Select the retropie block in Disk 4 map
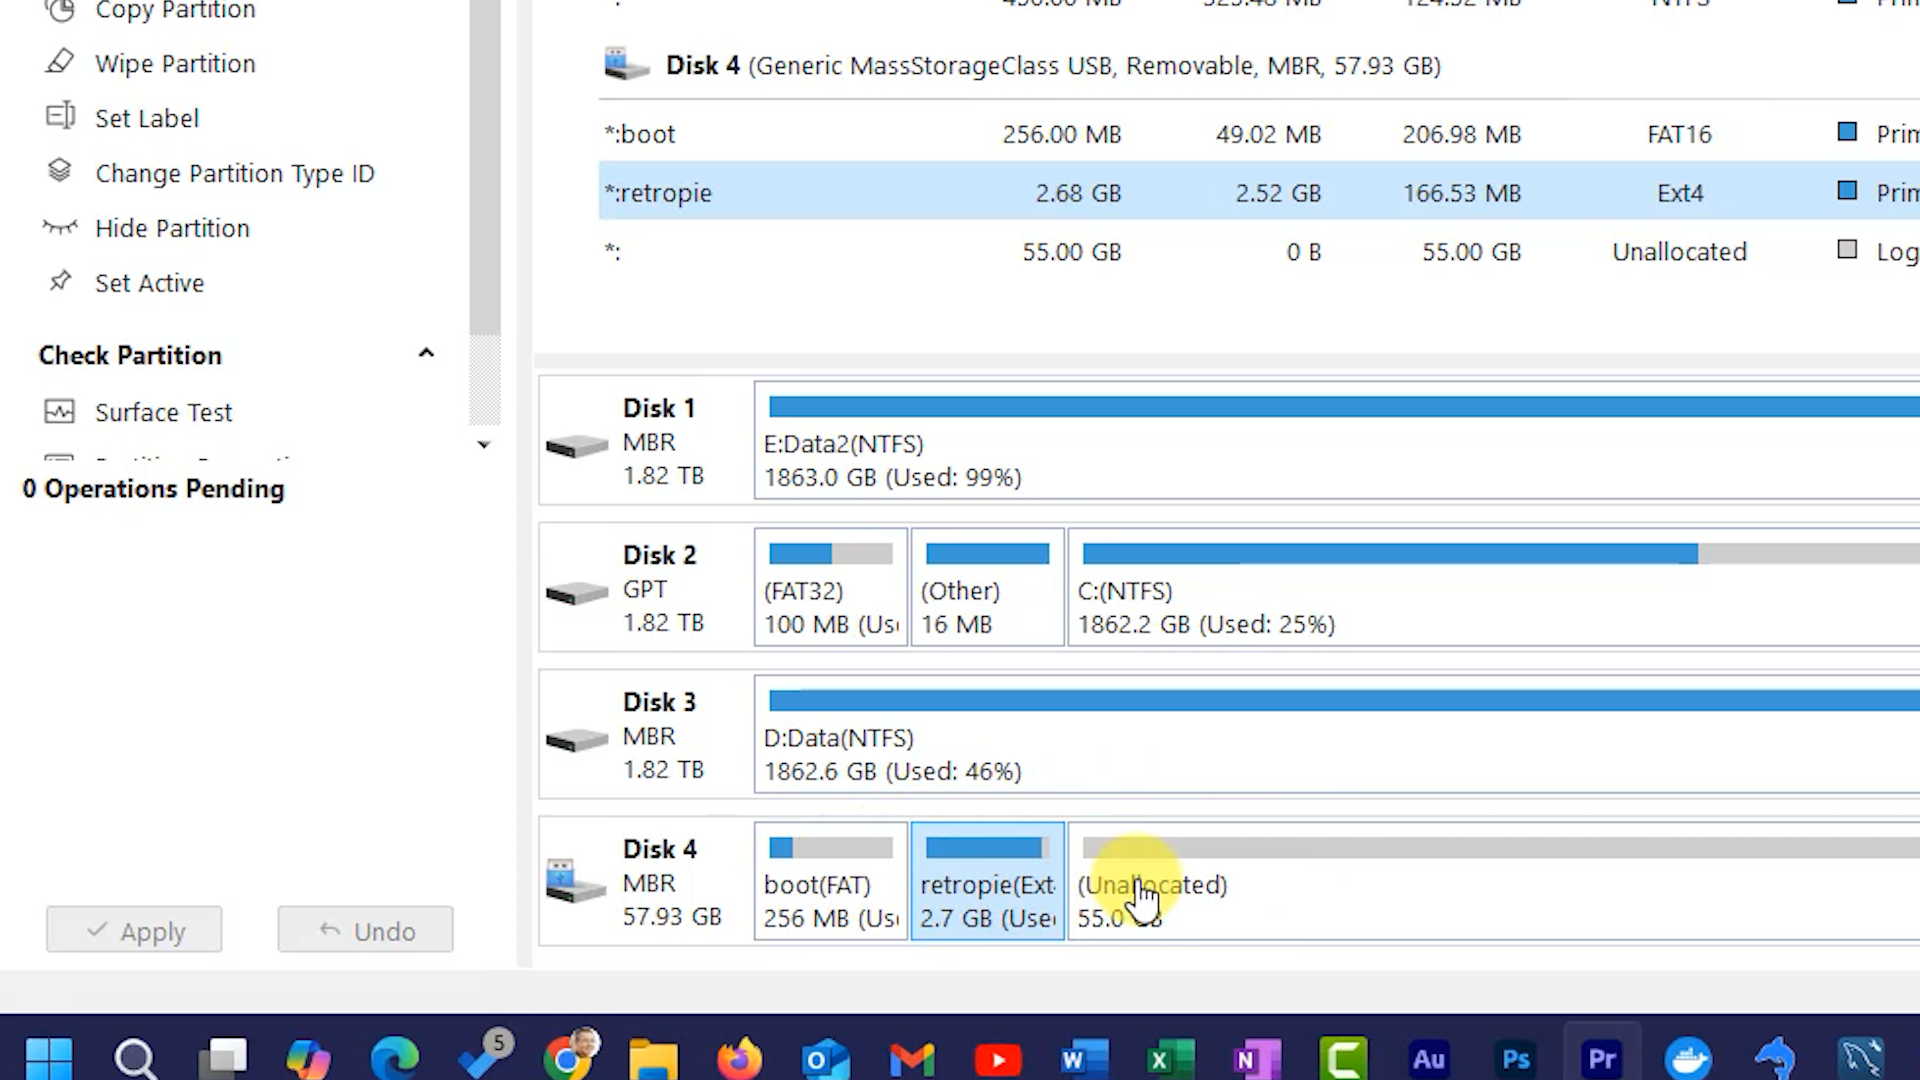This screenshot has height=1080, width=1920. [987, 881]
